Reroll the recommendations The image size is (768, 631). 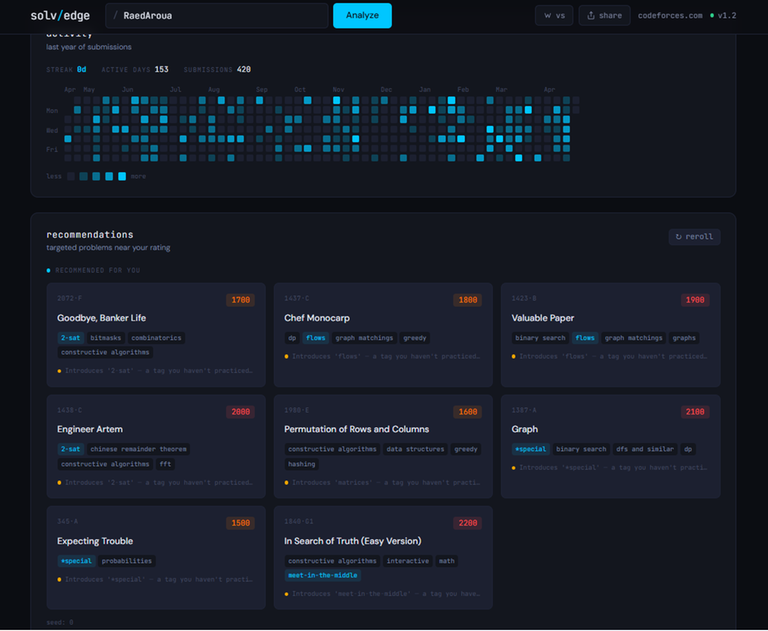(694, 237)
